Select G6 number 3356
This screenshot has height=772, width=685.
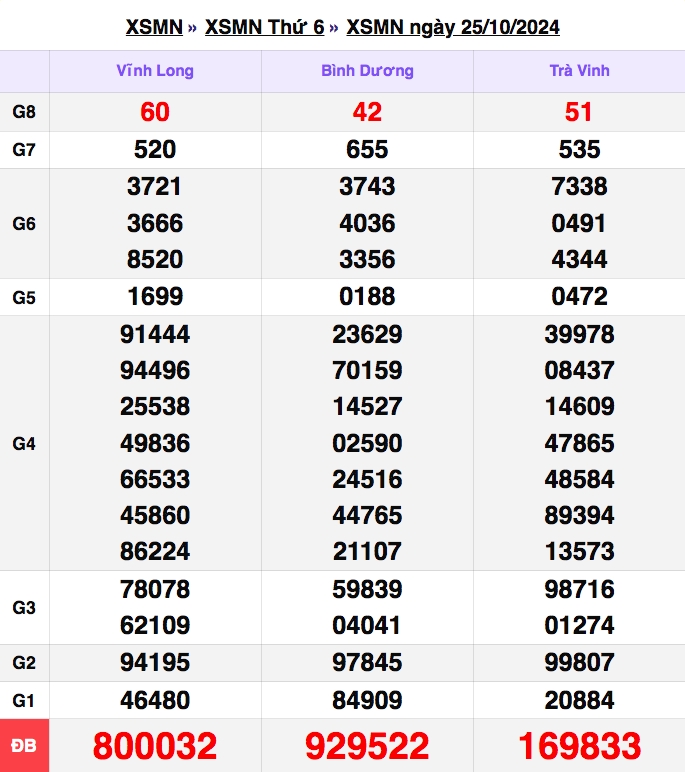click(367, 259)
